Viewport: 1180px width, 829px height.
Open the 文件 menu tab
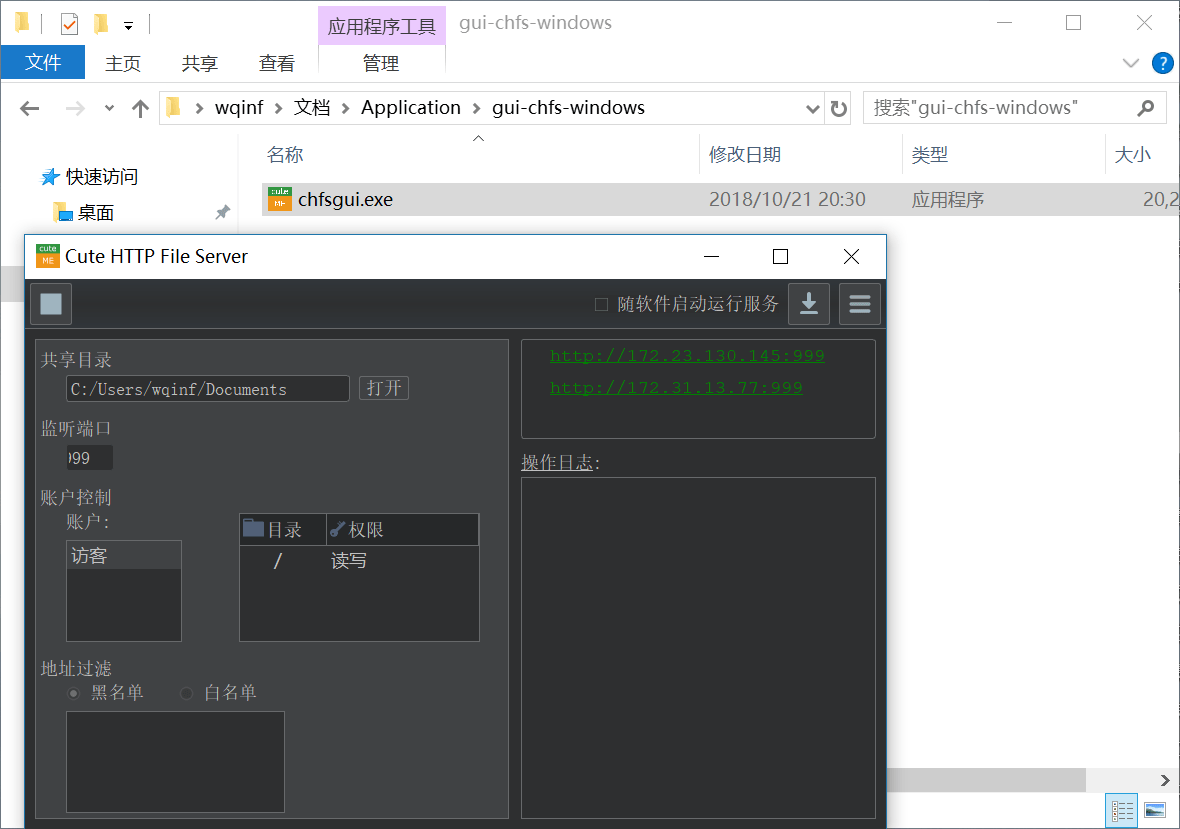pos(43,63)
